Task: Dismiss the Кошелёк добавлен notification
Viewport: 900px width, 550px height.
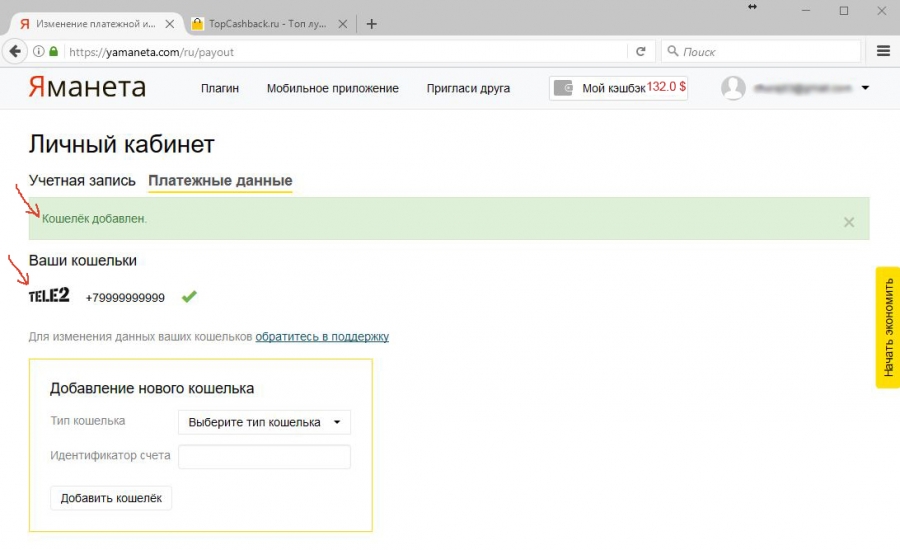Action: pyautogui.click(x=849, y=222)
